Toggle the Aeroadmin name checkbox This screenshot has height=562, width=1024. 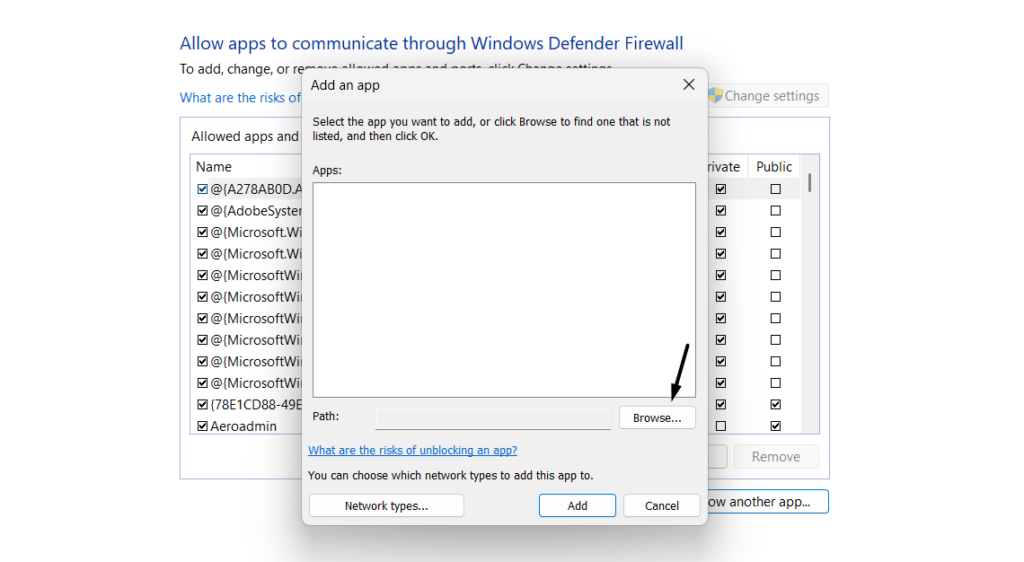tap(203, 426)
